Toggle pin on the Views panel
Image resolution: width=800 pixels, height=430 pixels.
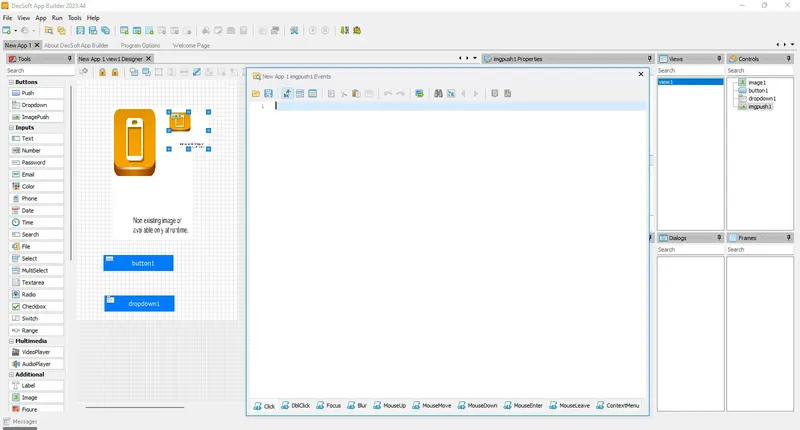719,59
